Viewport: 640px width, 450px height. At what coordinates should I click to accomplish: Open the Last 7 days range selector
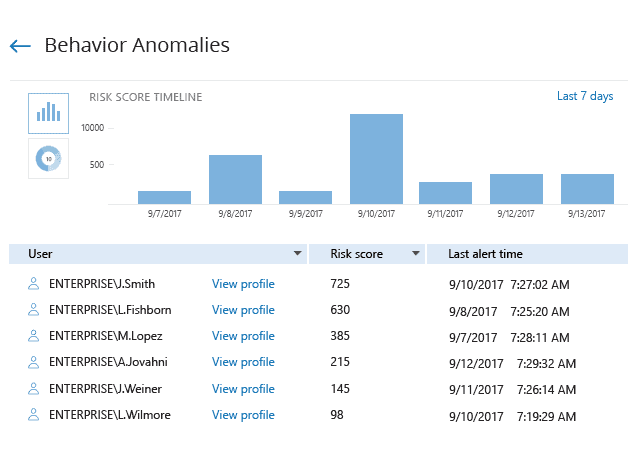(584, 96)
